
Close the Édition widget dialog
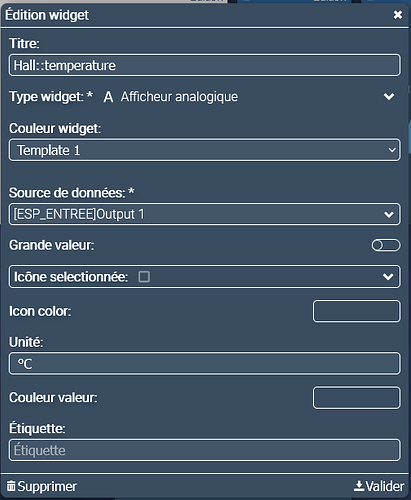click(x=397, y=15)
